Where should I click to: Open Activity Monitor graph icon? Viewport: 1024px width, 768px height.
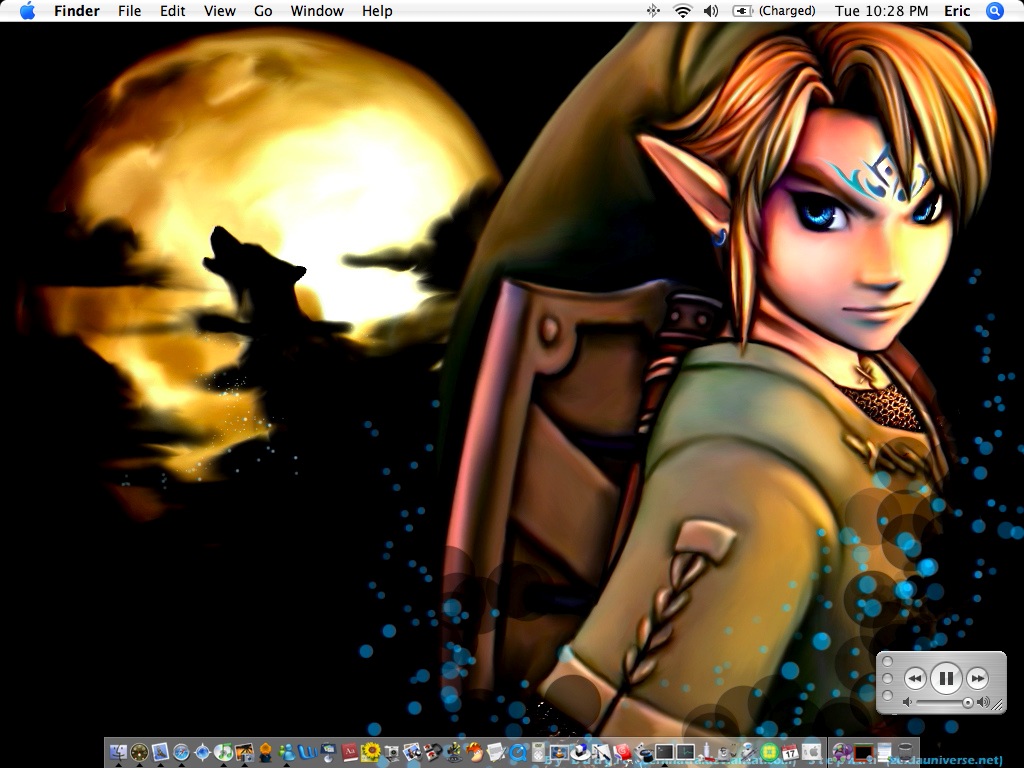pyautogui.click(x=686, y=752)
